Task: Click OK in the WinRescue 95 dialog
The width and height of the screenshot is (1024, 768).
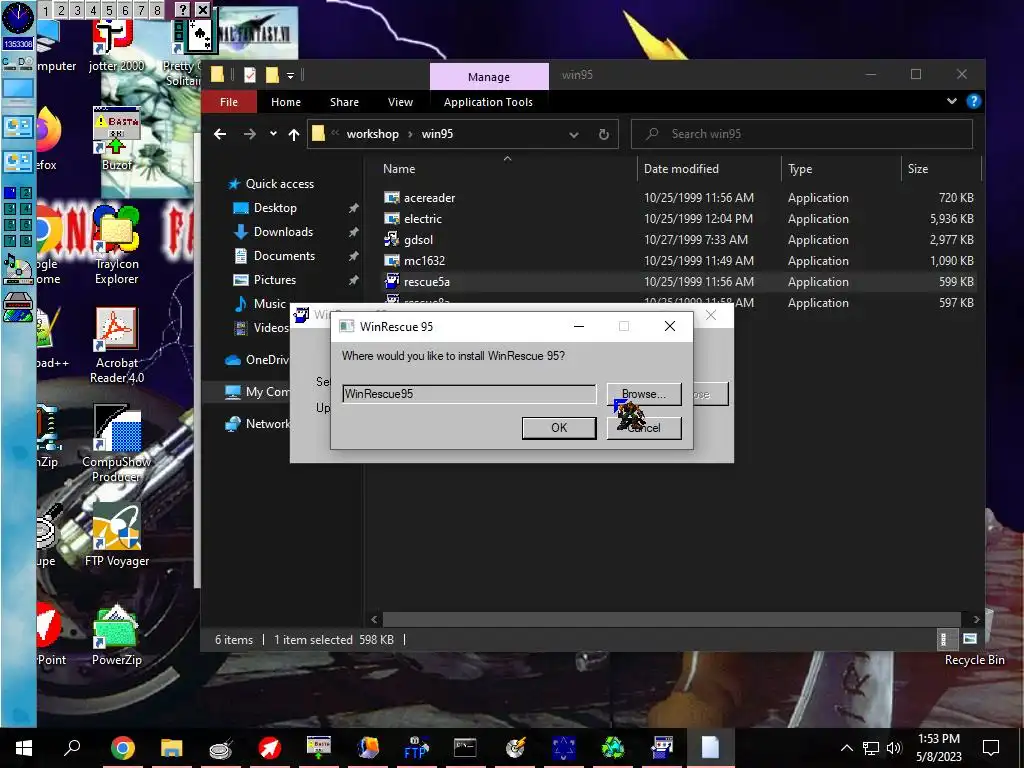Action: coord(559,428)
